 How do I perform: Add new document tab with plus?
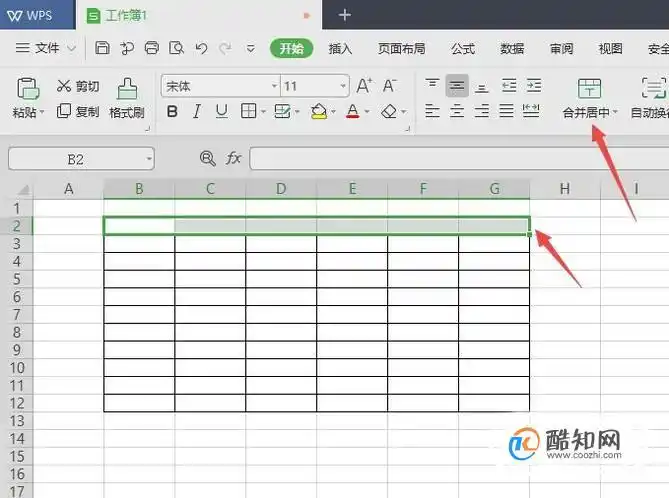click(344, 15)
